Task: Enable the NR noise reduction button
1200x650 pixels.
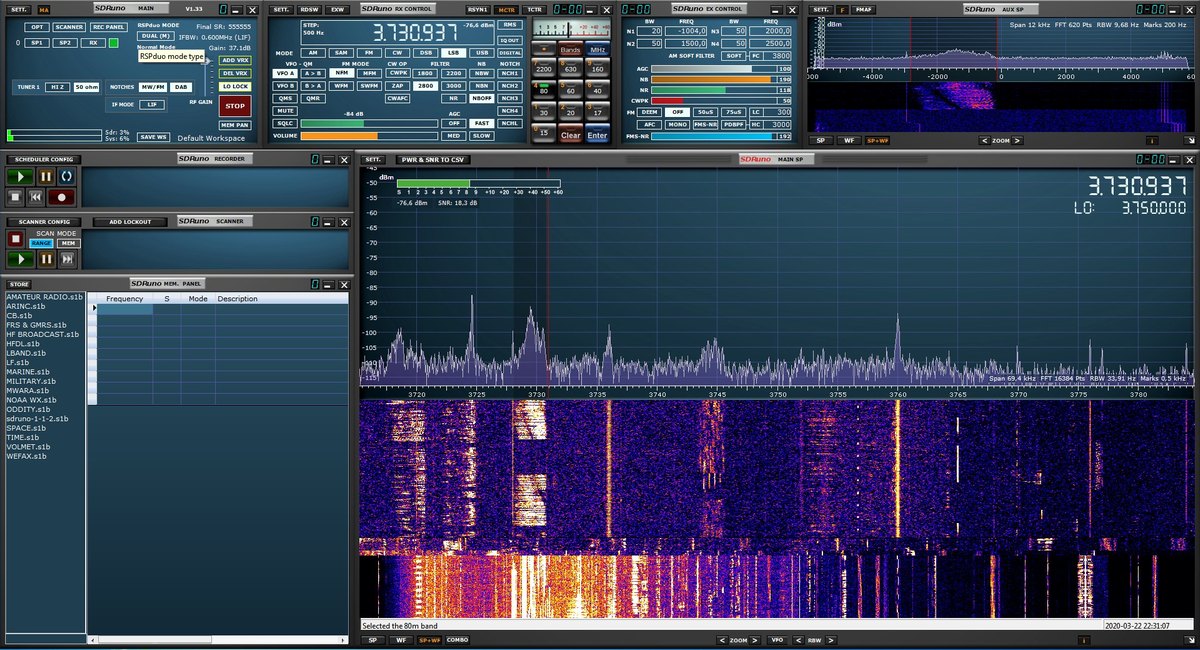Action: point(454,98)
